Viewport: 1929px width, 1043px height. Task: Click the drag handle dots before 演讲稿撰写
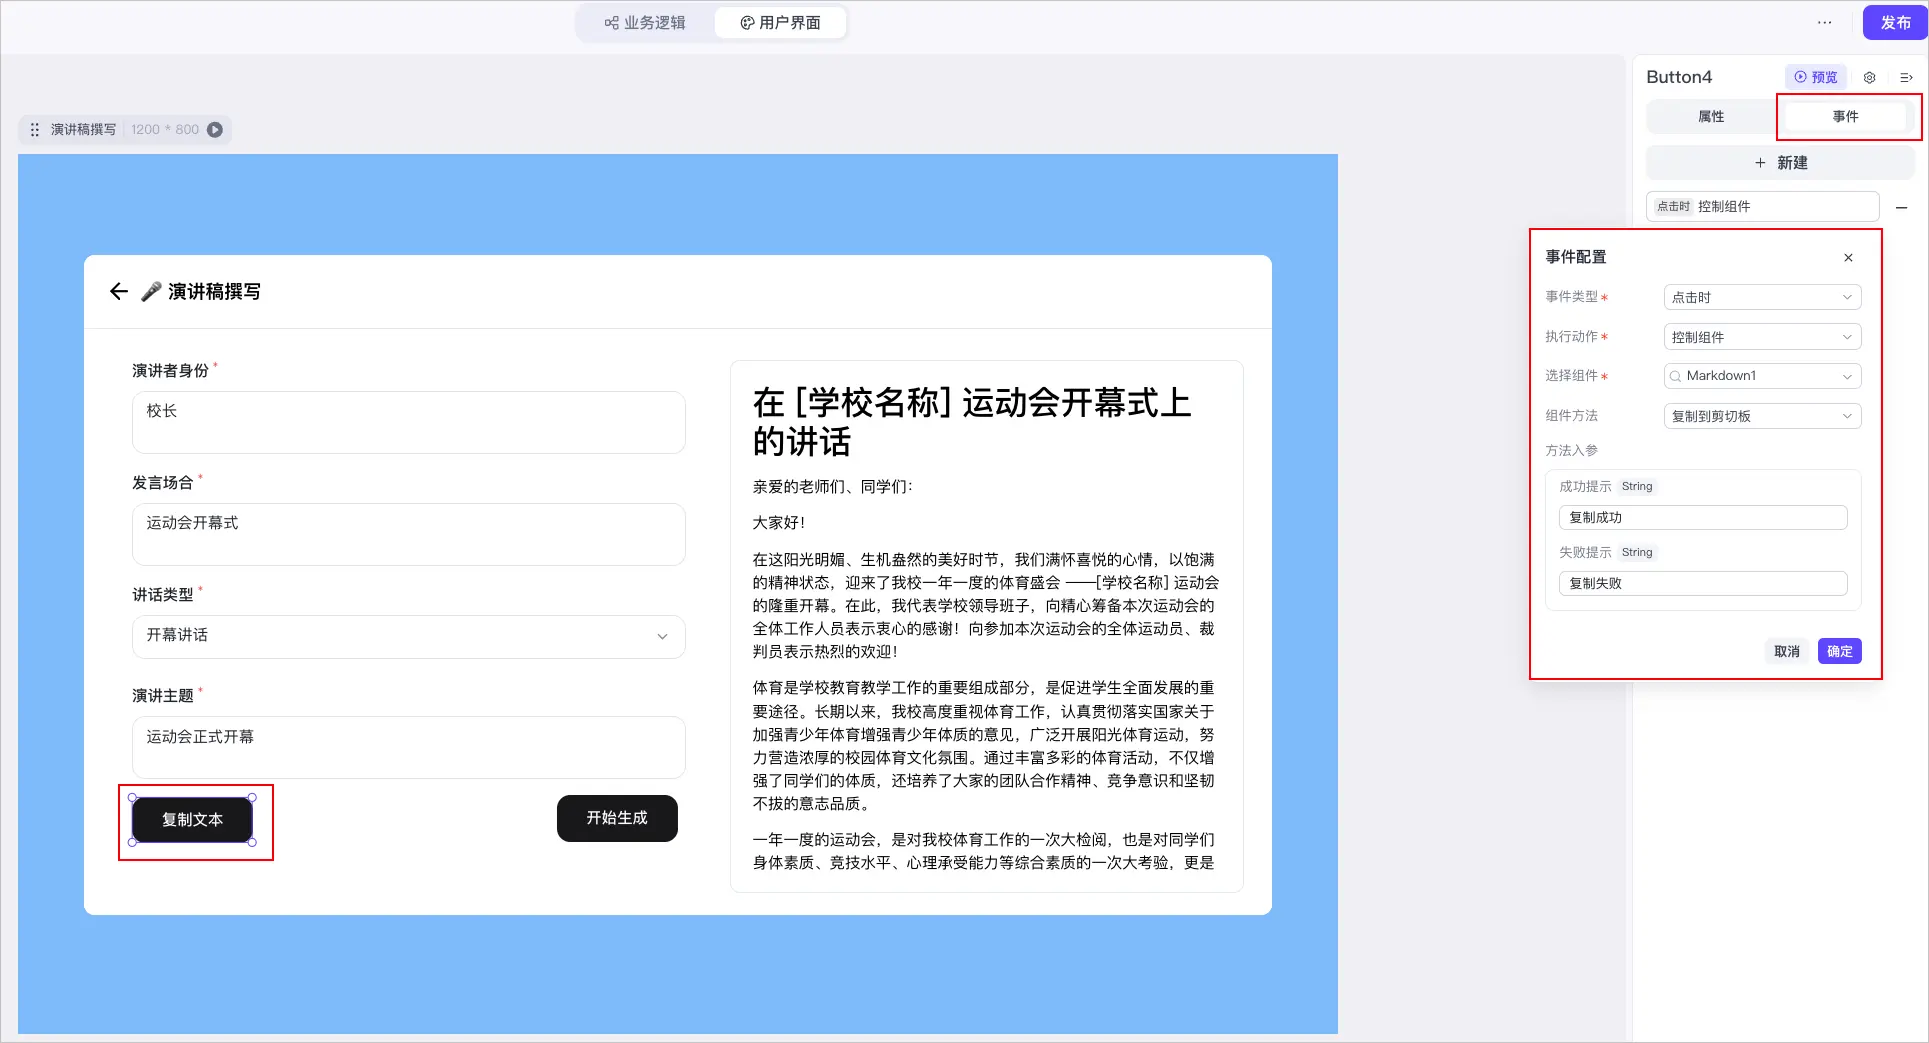pyautogui.click(x=35, y=130)
